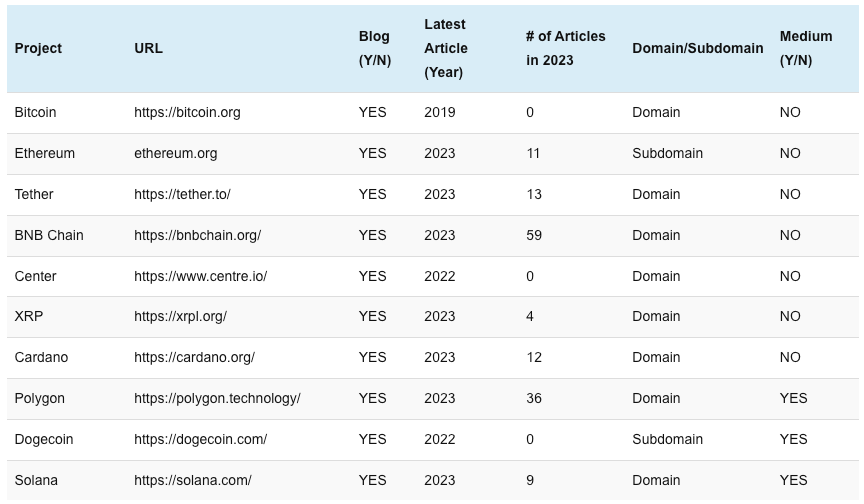Visit the https://cardano.org/ link
The width and height of the screenshot is (864, 504).
(x=194, y=358)
